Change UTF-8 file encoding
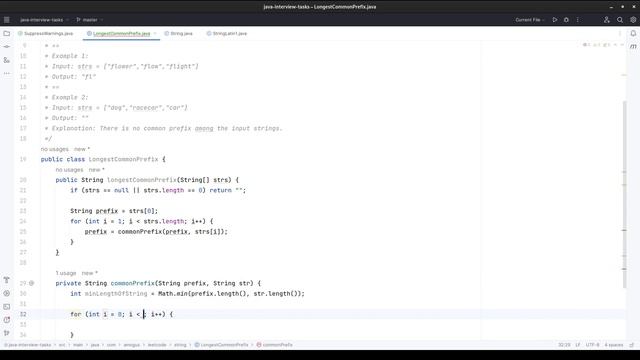 point(592,345)
